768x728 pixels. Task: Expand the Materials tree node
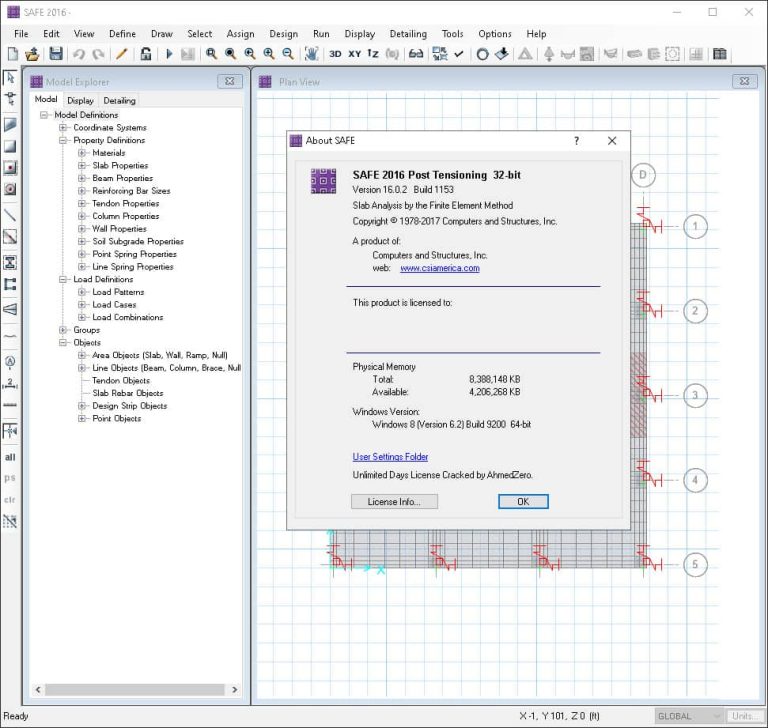[82, 153]
